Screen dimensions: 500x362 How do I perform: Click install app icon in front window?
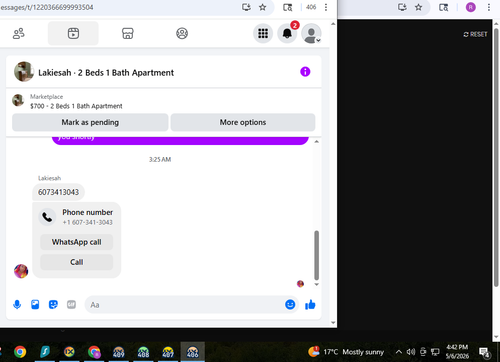[246, 7]
